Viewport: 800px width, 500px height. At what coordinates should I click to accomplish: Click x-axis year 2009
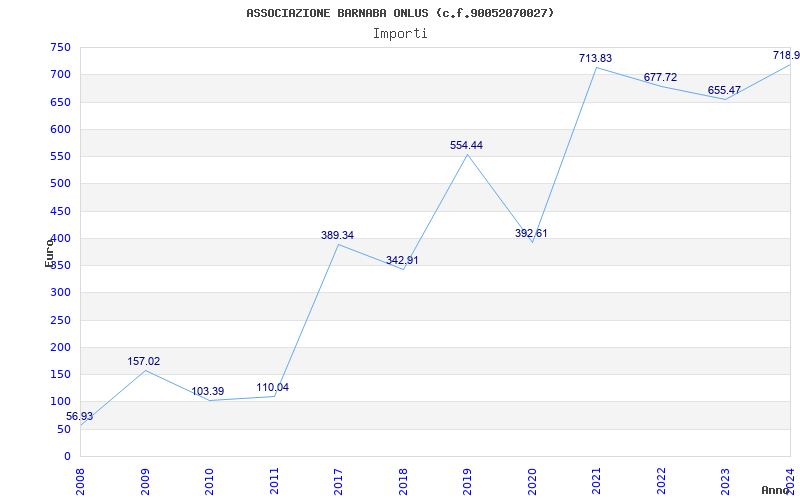(x=145, y=482)
